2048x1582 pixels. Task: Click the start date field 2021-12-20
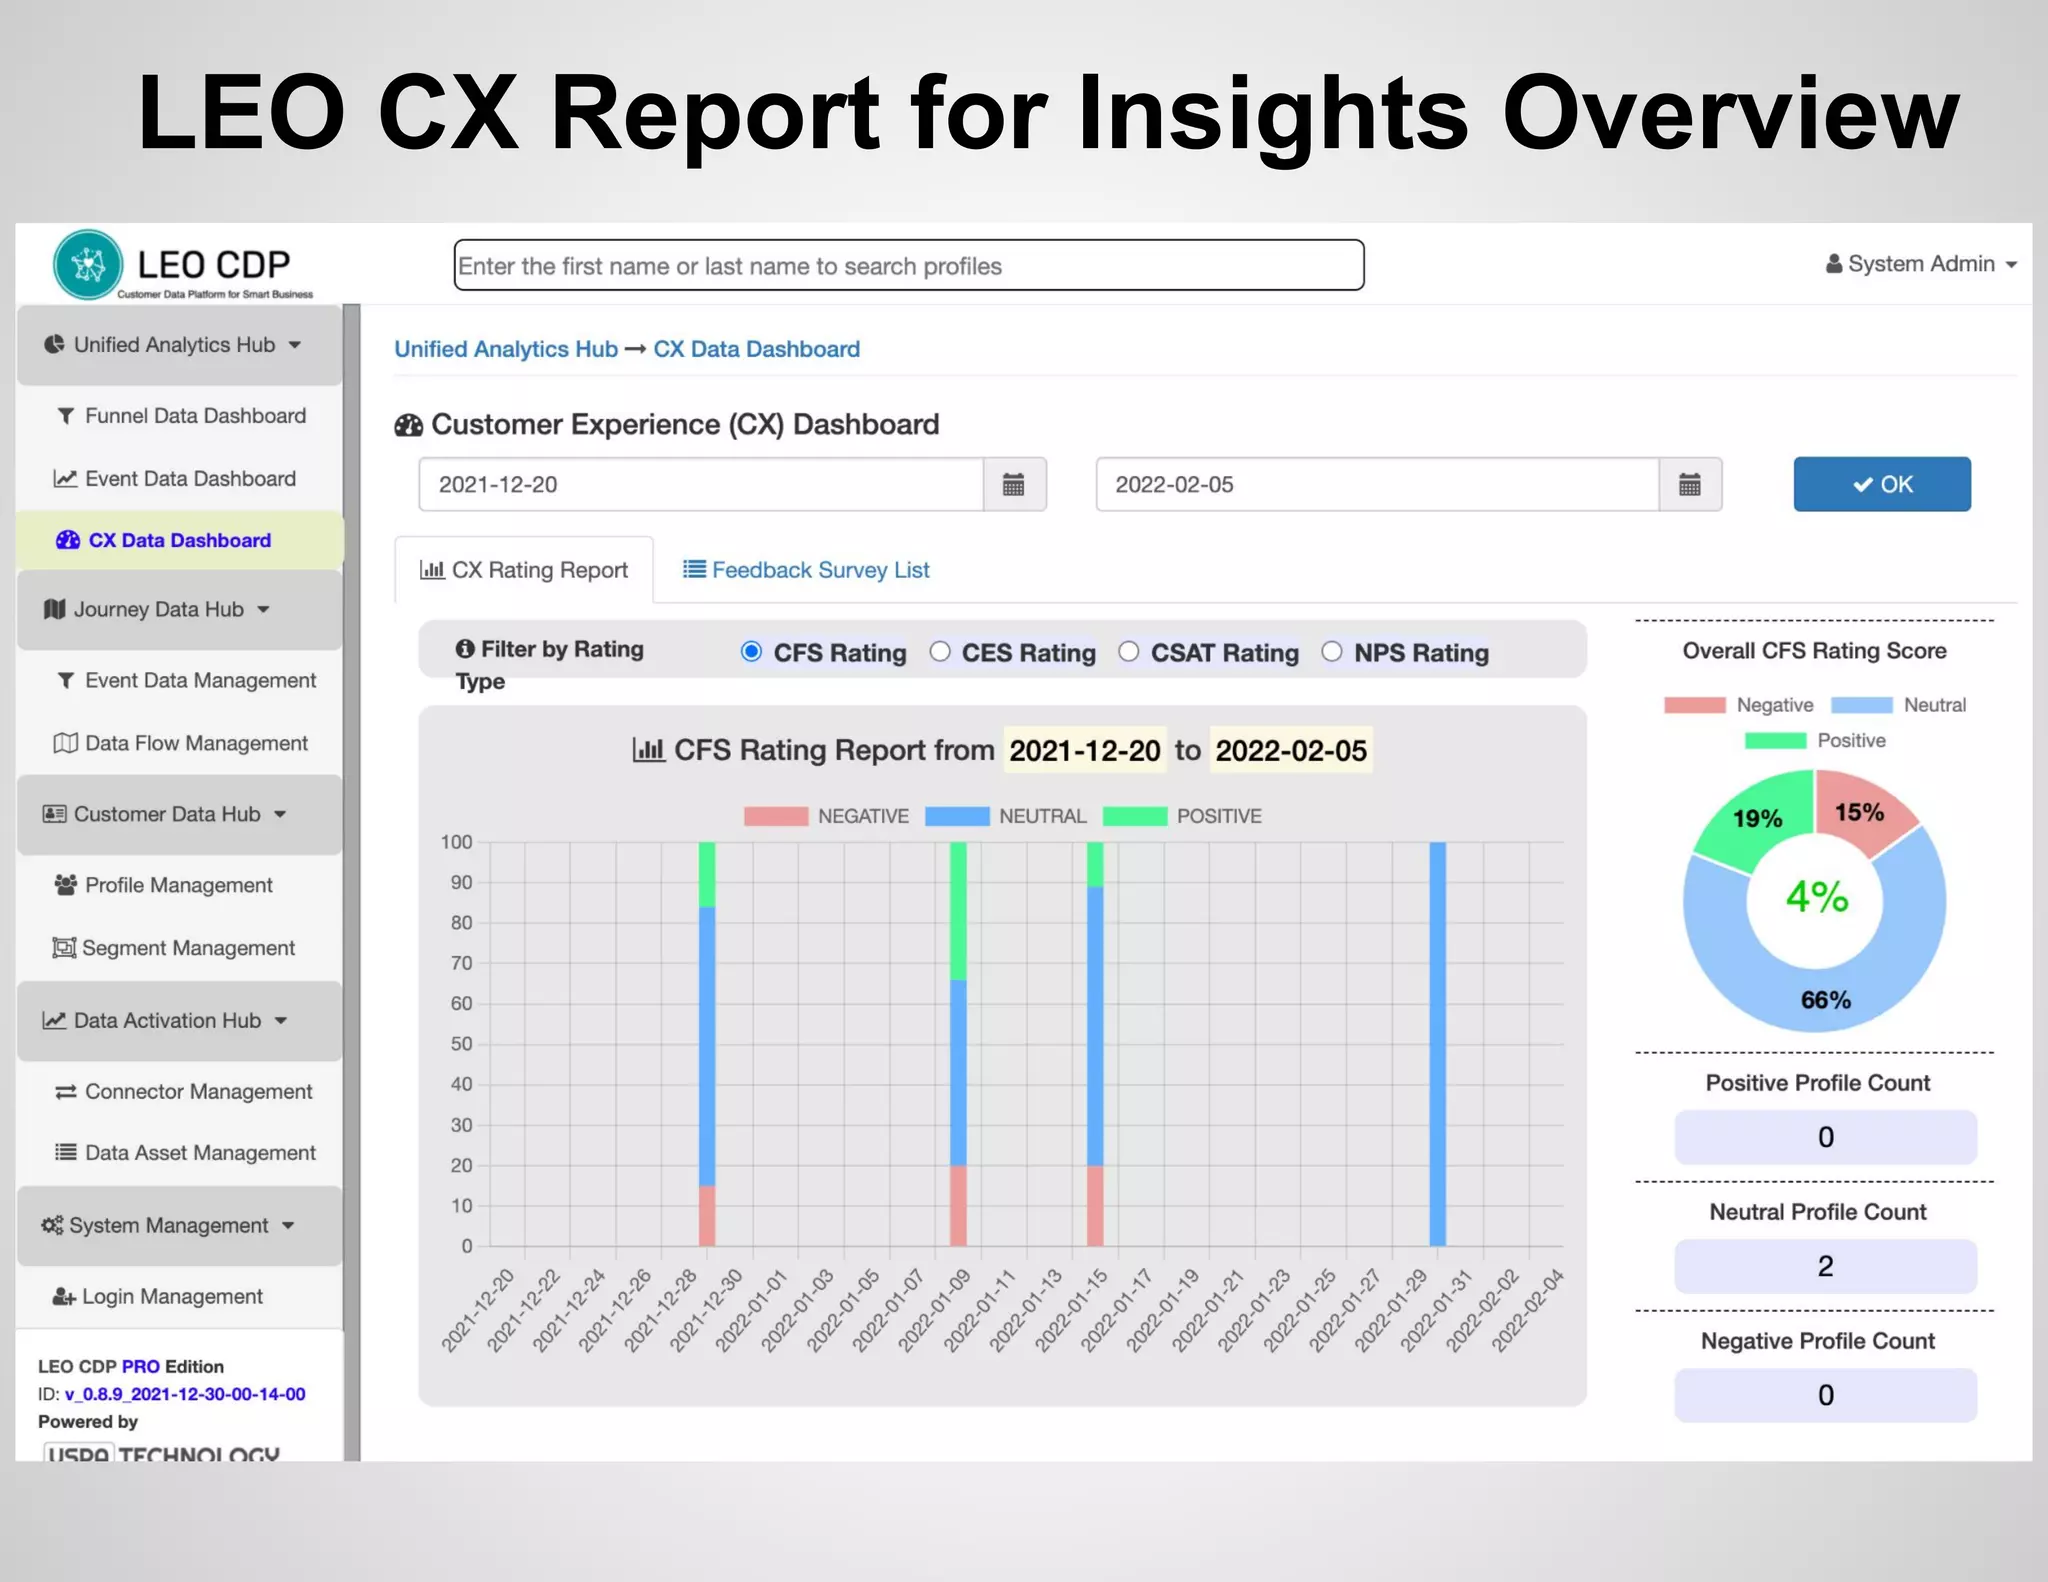pos(701,485)
